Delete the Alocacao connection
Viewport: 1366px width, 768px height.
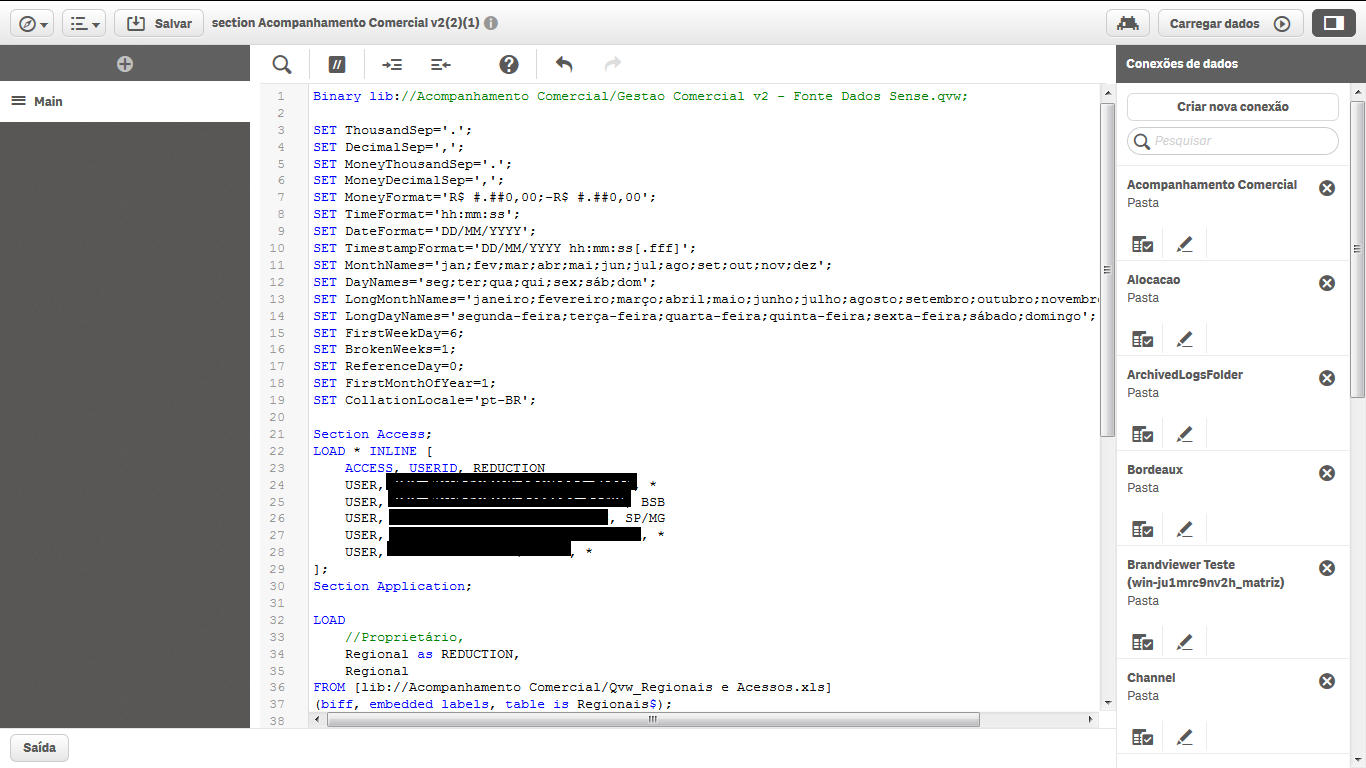[1327, 283]
